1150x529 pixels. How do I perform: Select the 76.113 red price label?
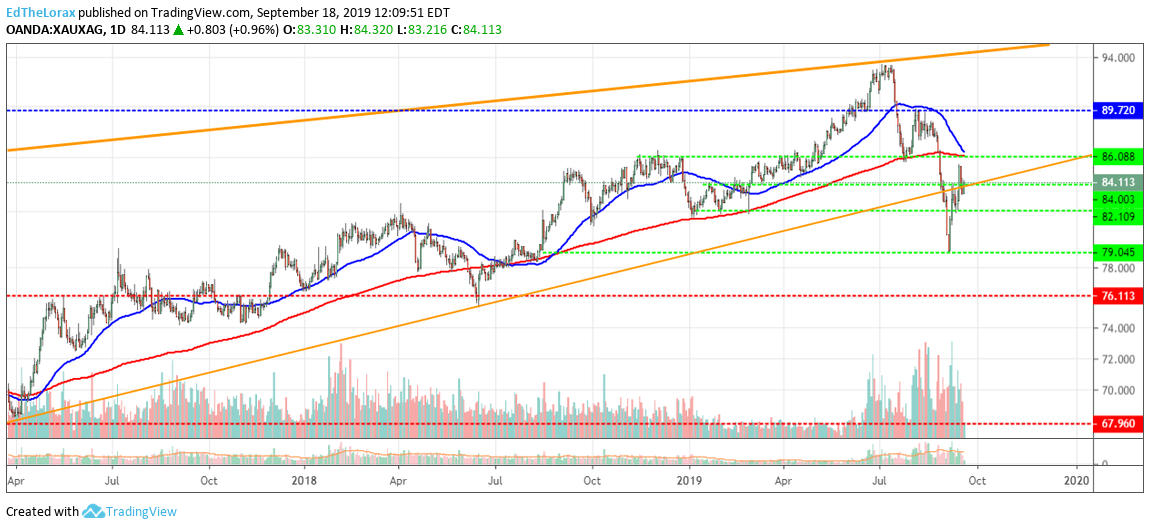coord(1118,296)
